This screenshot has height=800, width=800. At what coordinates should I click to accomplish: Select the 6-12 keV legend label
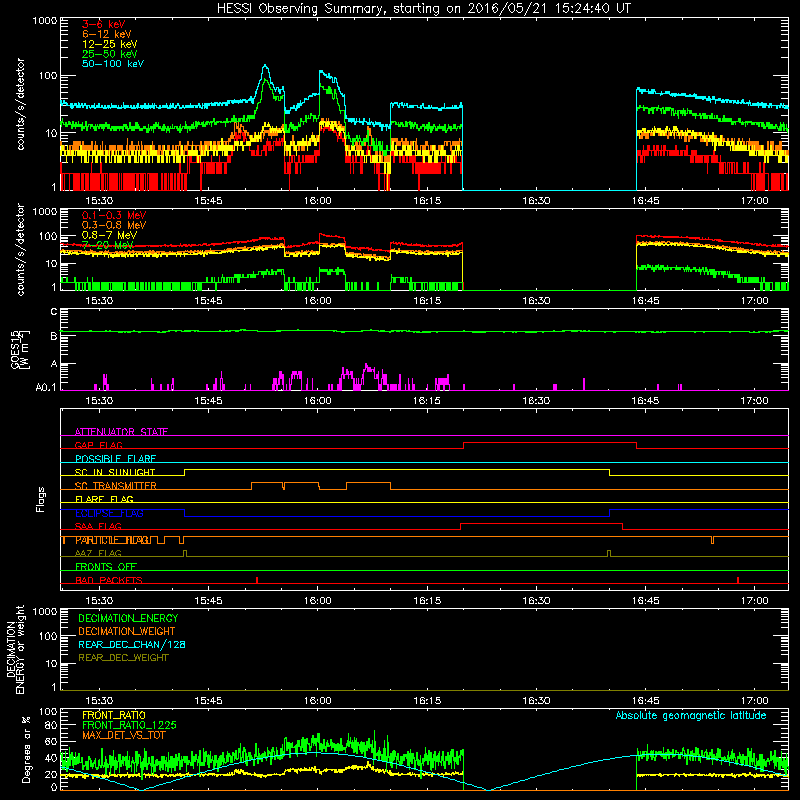107,34
